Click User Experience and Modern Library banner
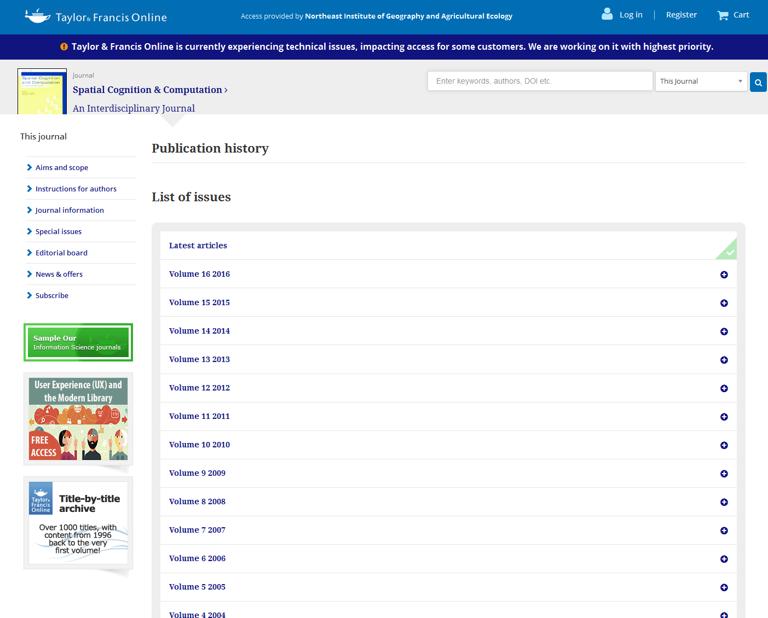The height and width of the screenshot is (618, 768). [x=78, y=419]
